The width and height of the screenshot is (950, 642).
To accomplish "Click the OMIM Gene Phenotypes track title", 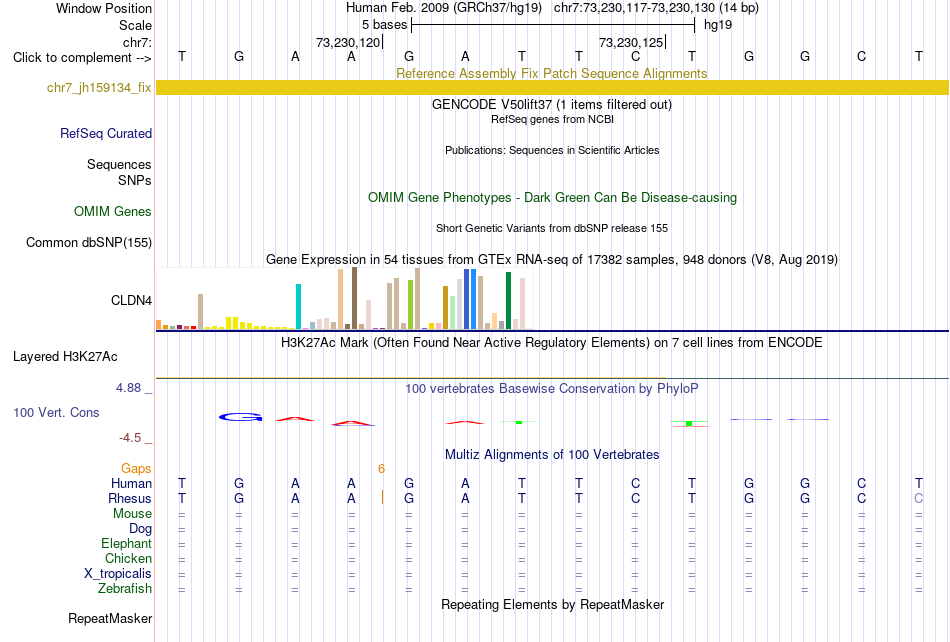I will pos(552,197).
